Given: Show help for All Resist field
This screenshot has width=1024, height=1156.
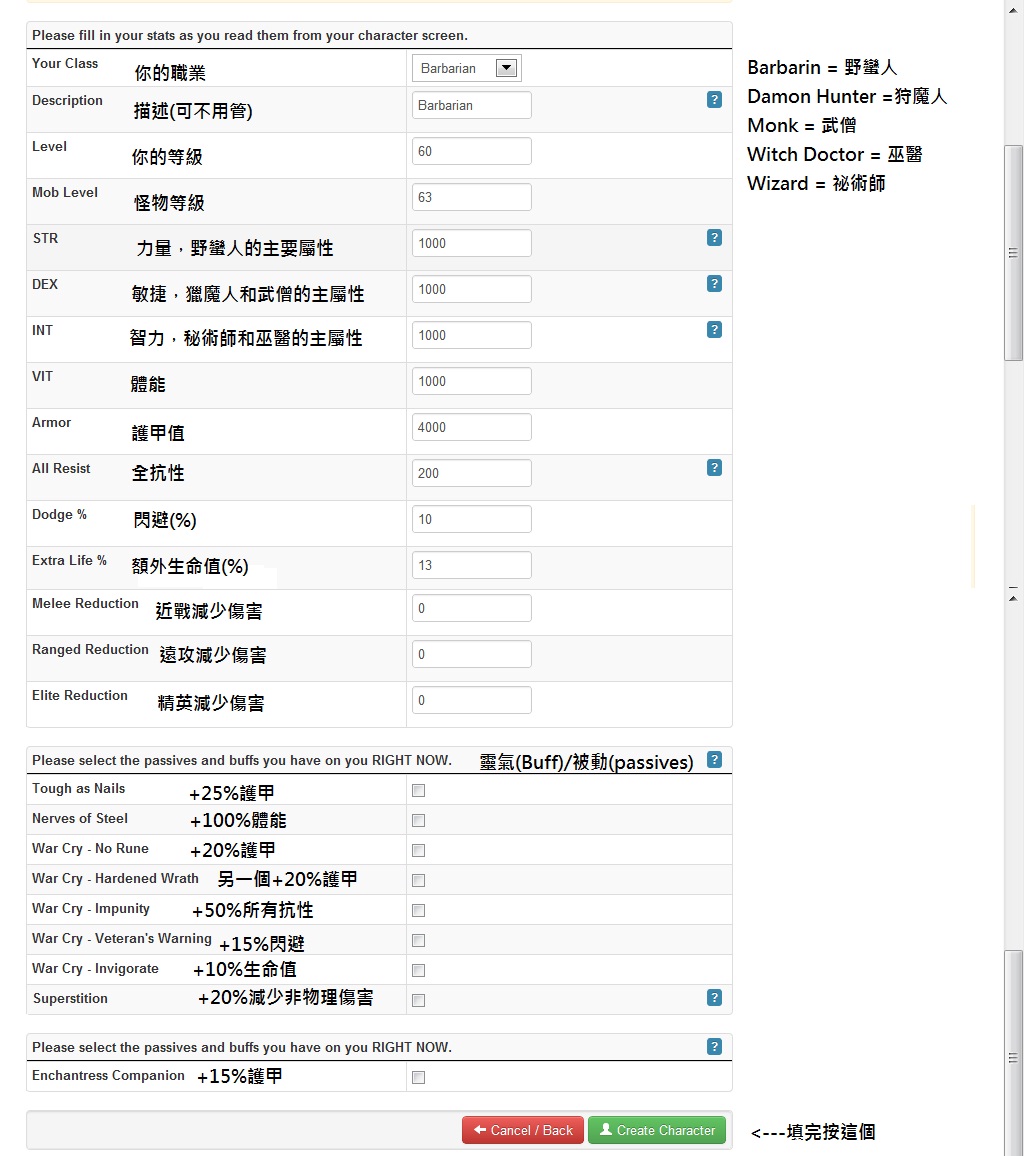Looking at the screenshot, I should tap(714, 468).
